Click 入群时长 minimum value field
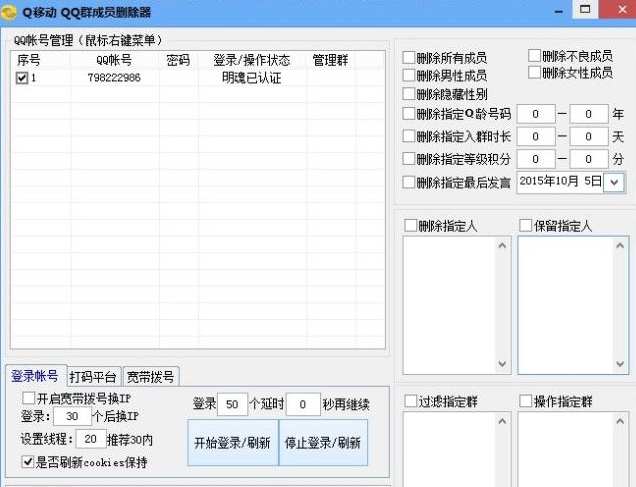 click(x=535, y=136)
